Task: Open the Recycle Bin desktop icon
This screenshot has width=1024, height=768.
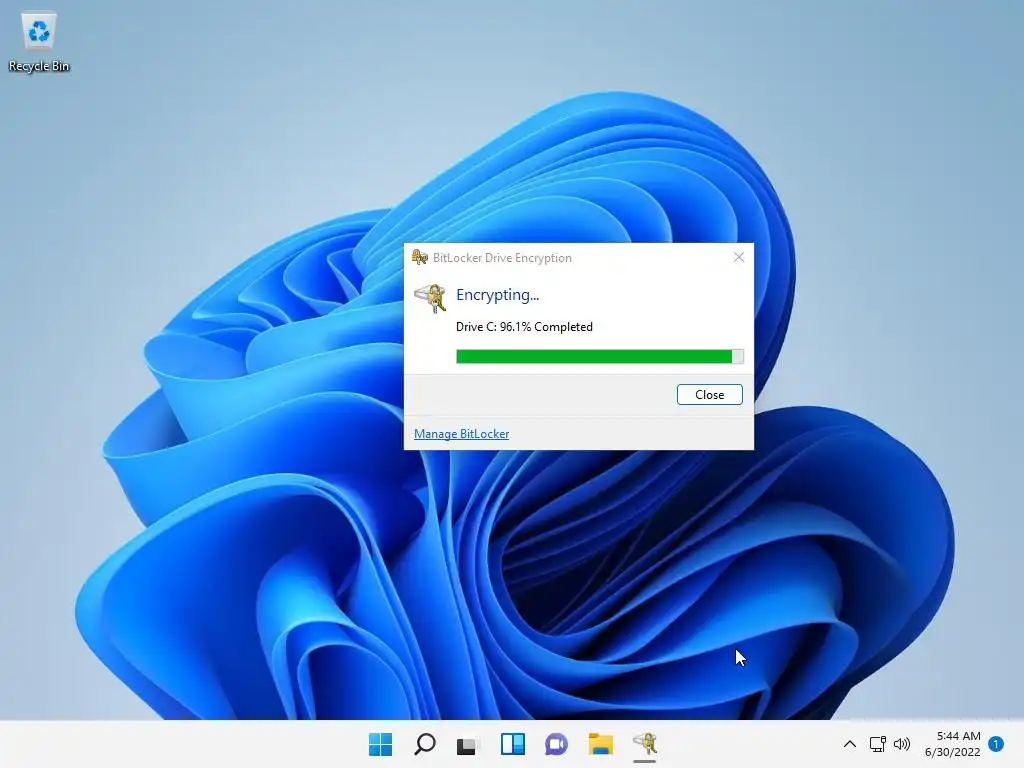Action: 39,42
